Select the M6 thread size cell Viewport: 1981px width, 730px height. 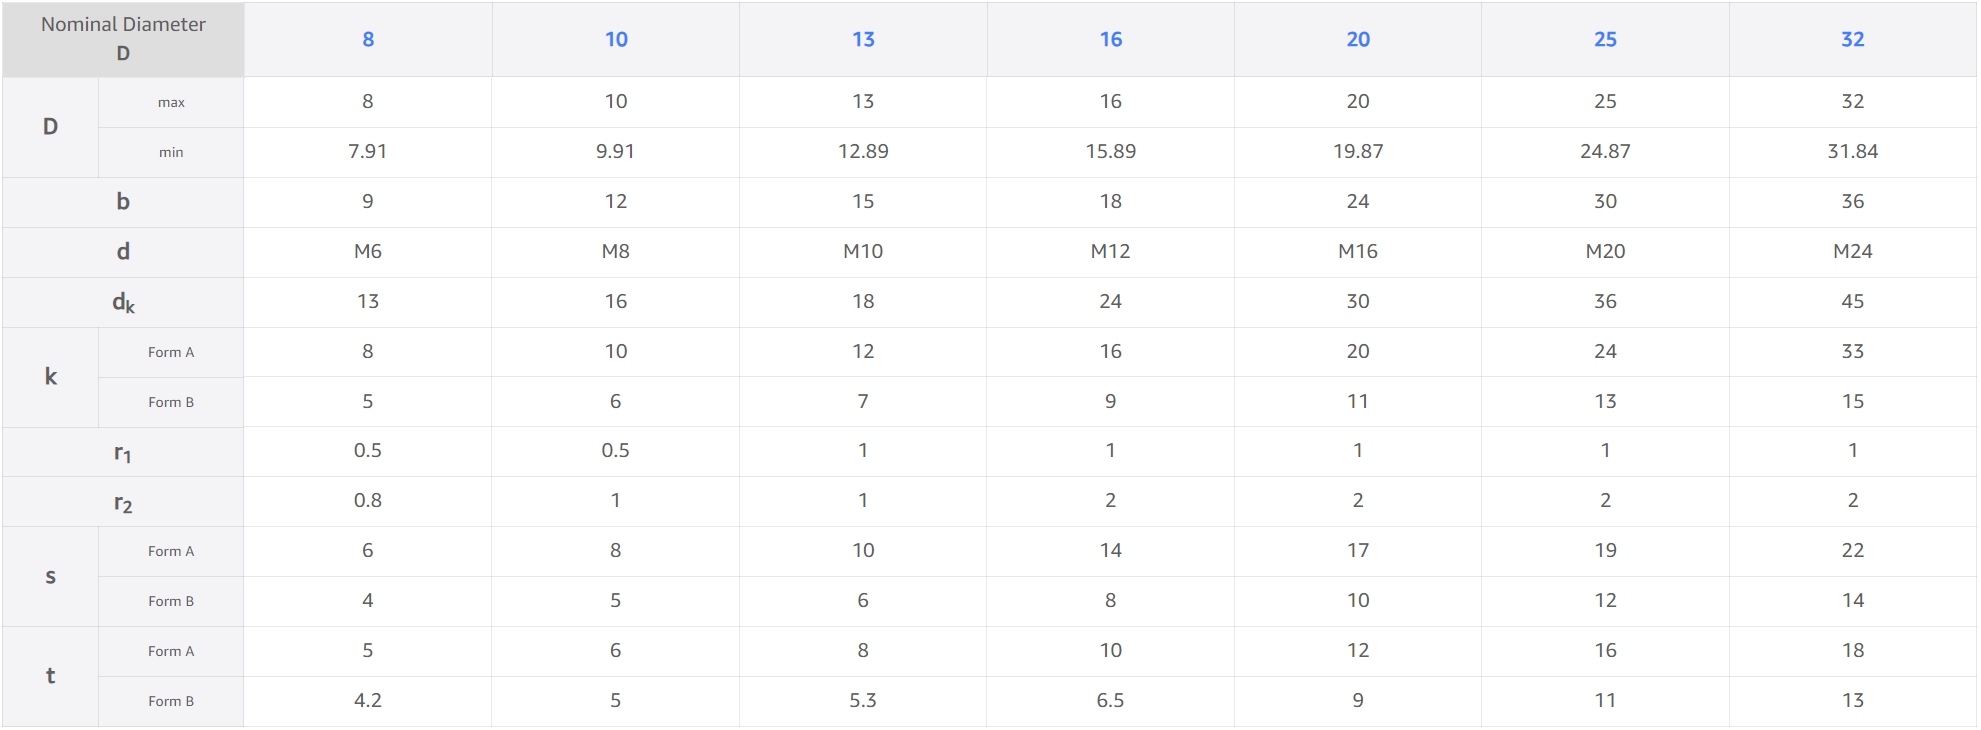point(368,251)
